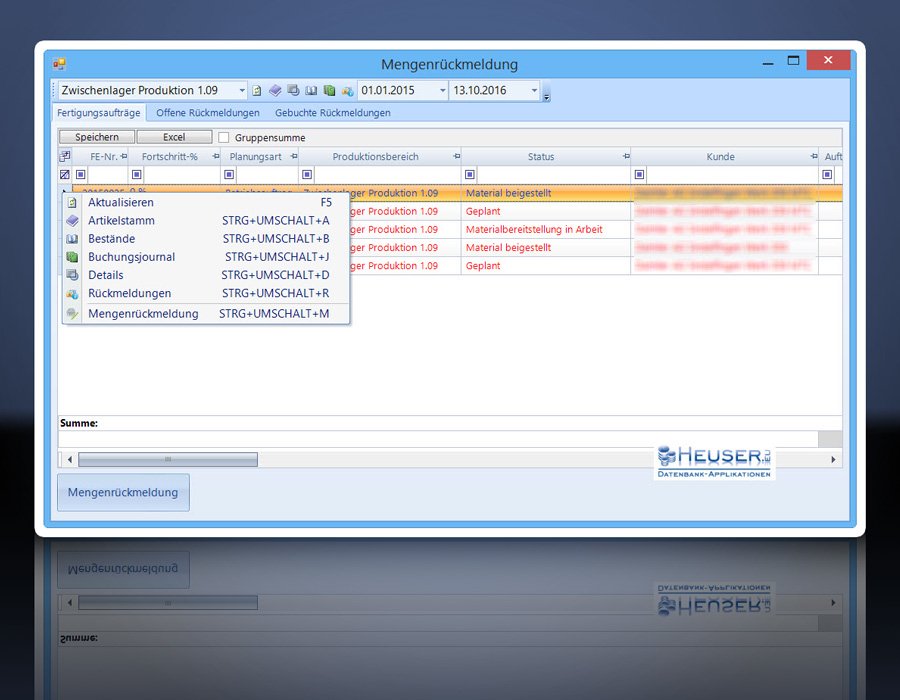Click the Mengenrückmeldung icon in the context menu
900x700 pixels.
(72, 313)
